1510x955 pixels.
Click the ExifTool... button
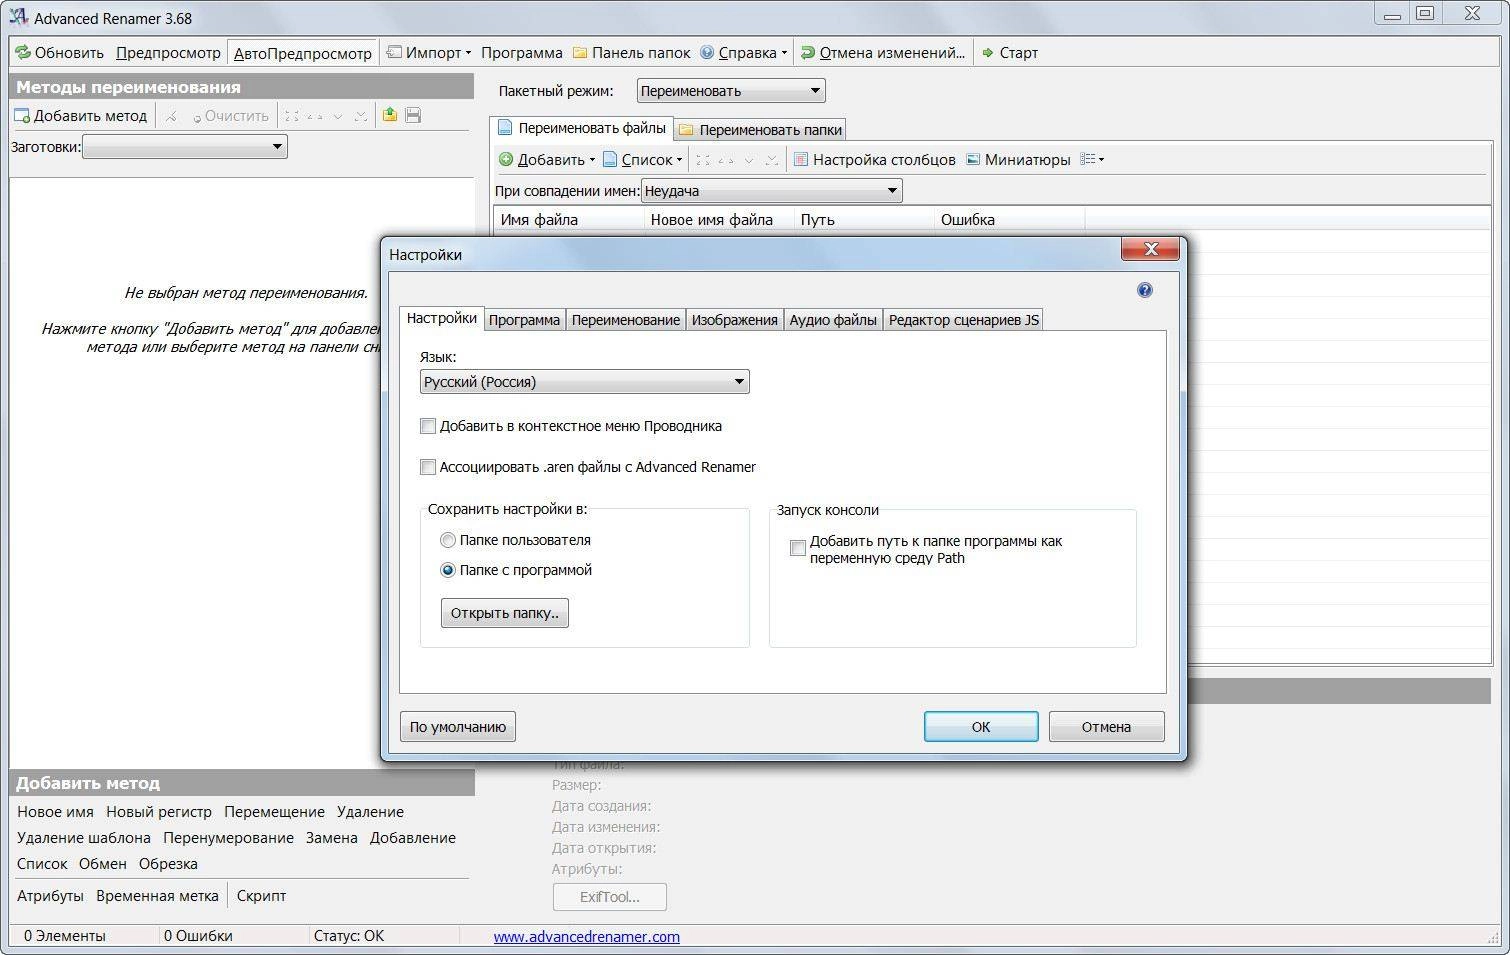[609, 897]
